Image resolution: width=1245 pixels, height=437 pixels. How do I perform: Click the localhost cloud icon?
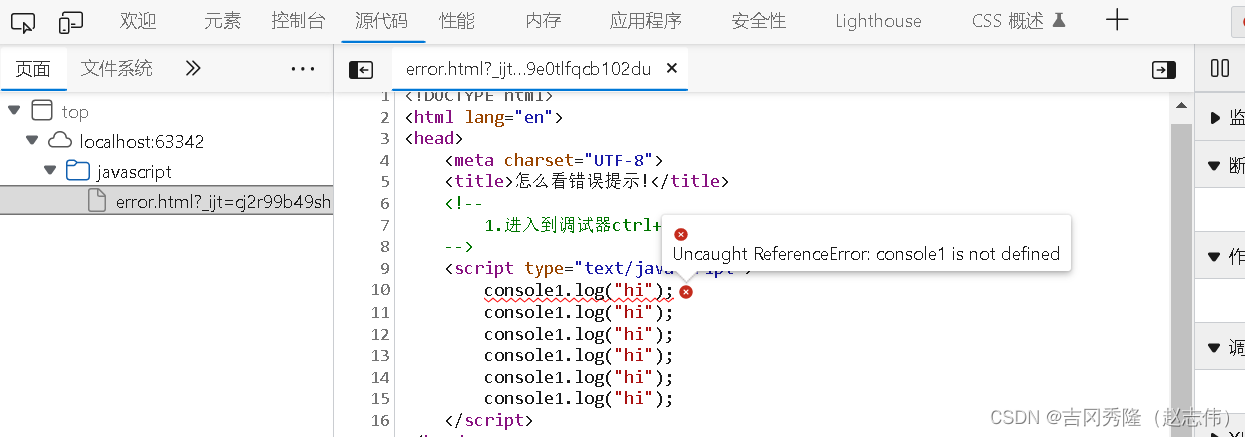click(60, 141)
